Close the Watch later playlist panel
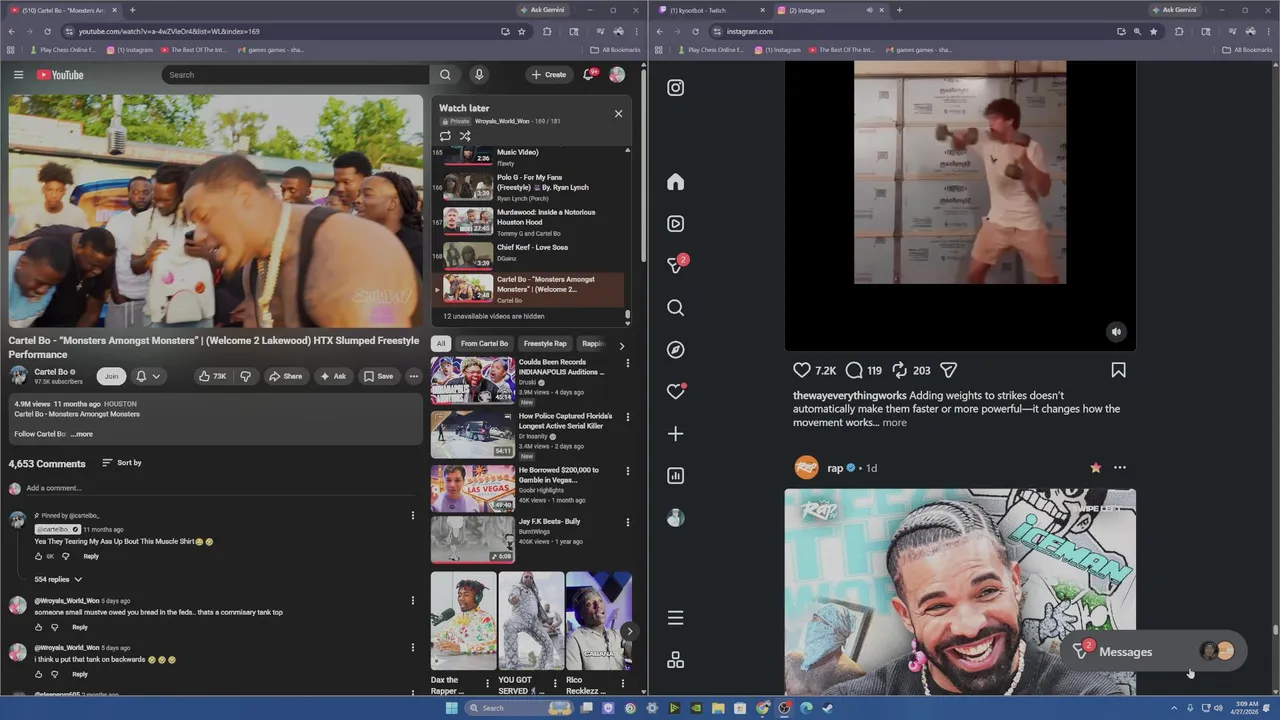 tap(618, 113)
